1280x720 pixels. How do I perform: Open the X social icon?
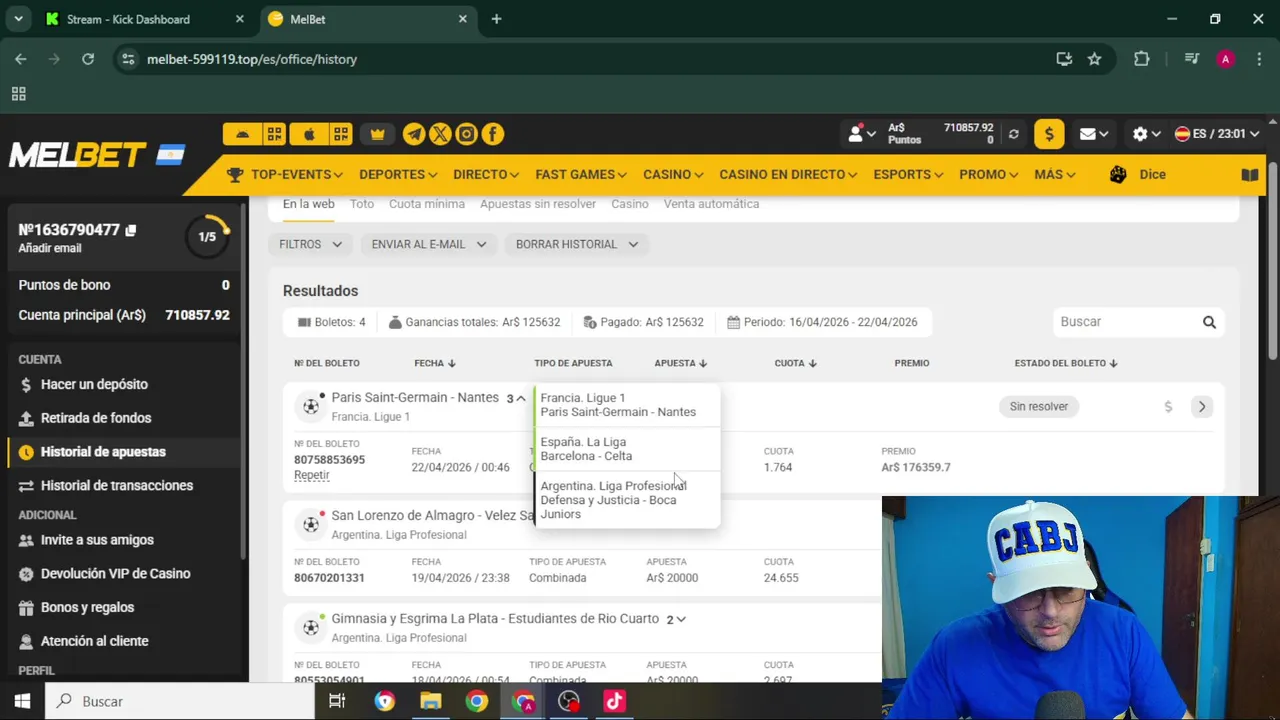440,134
